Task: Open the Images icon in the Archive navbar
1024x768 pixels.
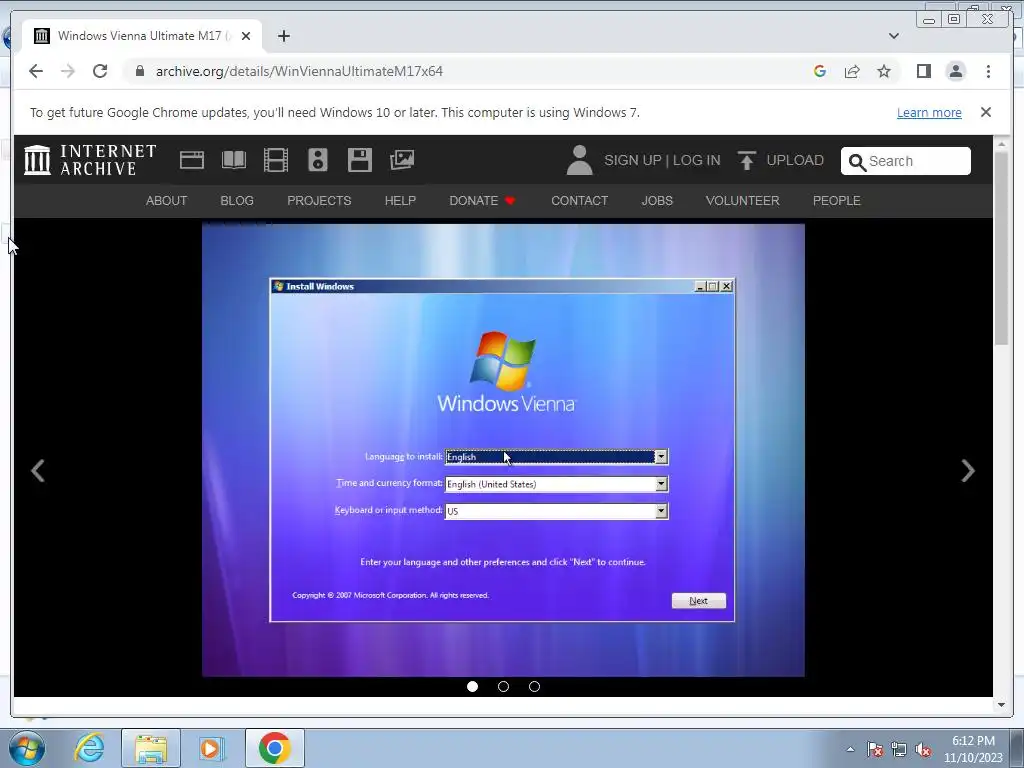Action: pyautogui.click(x=402, y=160)
